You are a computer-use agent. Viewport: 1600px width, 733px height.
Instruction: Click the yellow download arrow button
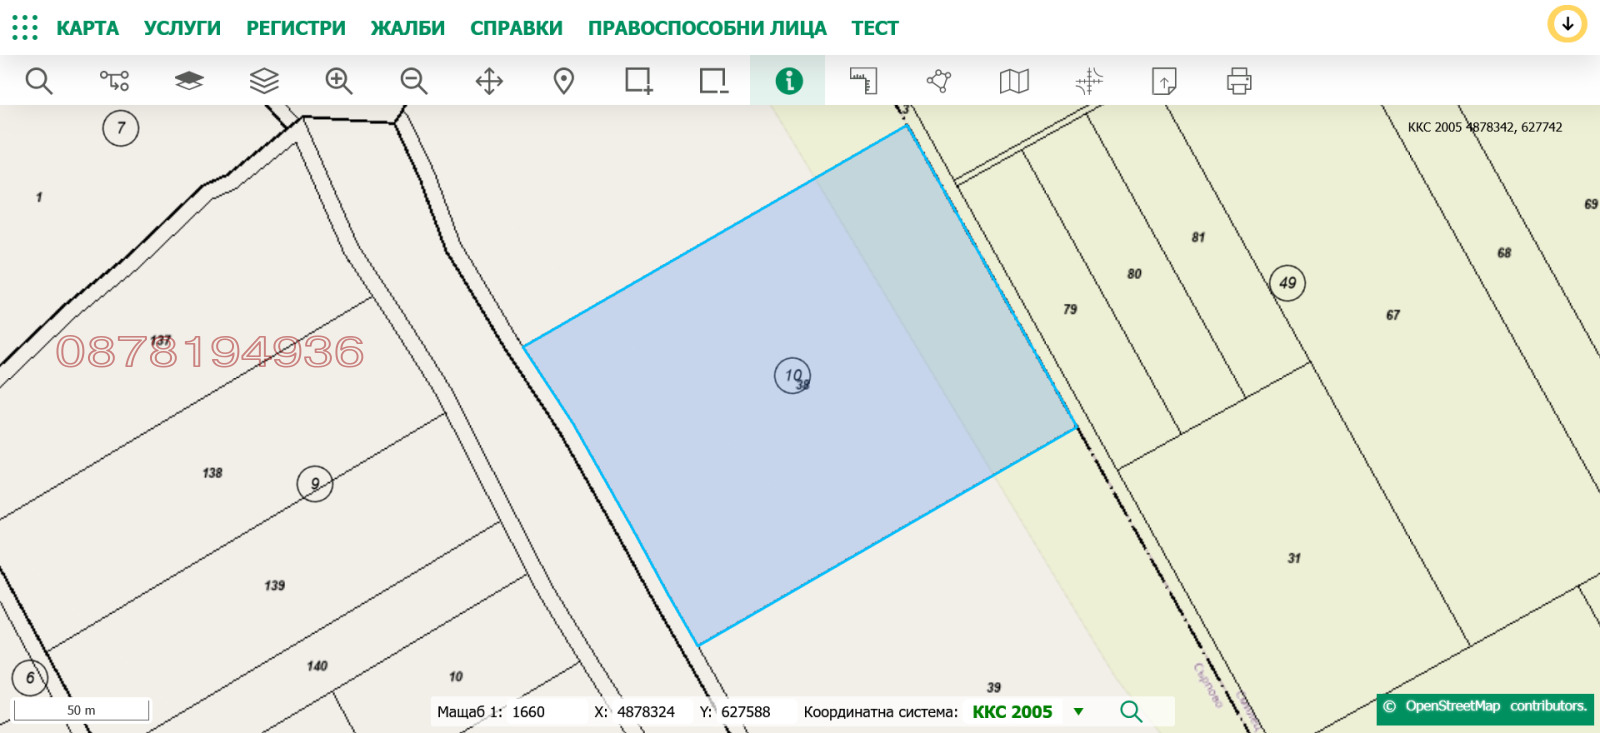(1567, 24)
